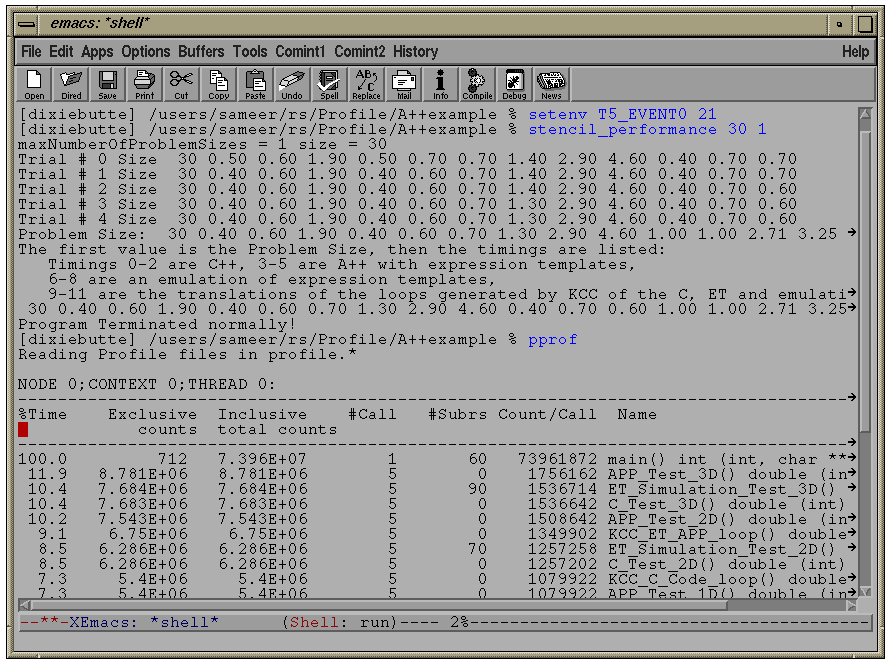The height and width of the screenshot is (667, 893).
Task: Open the Apps menu
Action: click(97, 52)
